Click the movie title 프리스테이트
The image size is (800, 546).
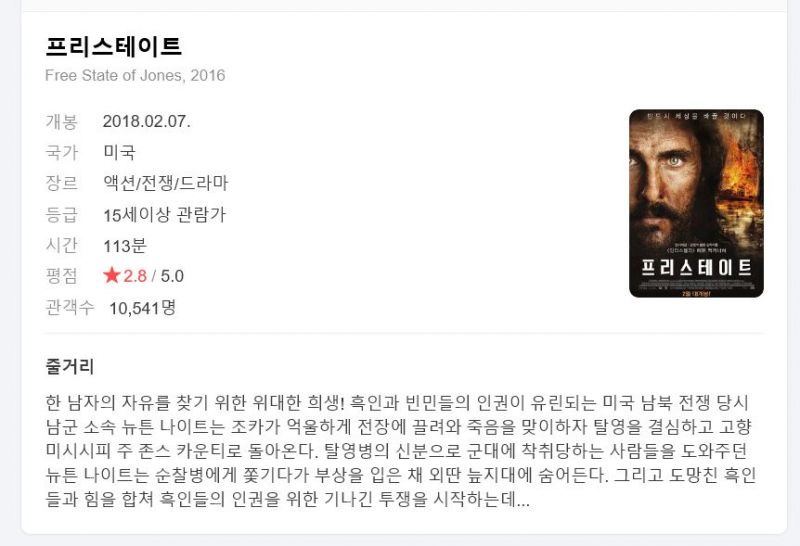[113, 46]
